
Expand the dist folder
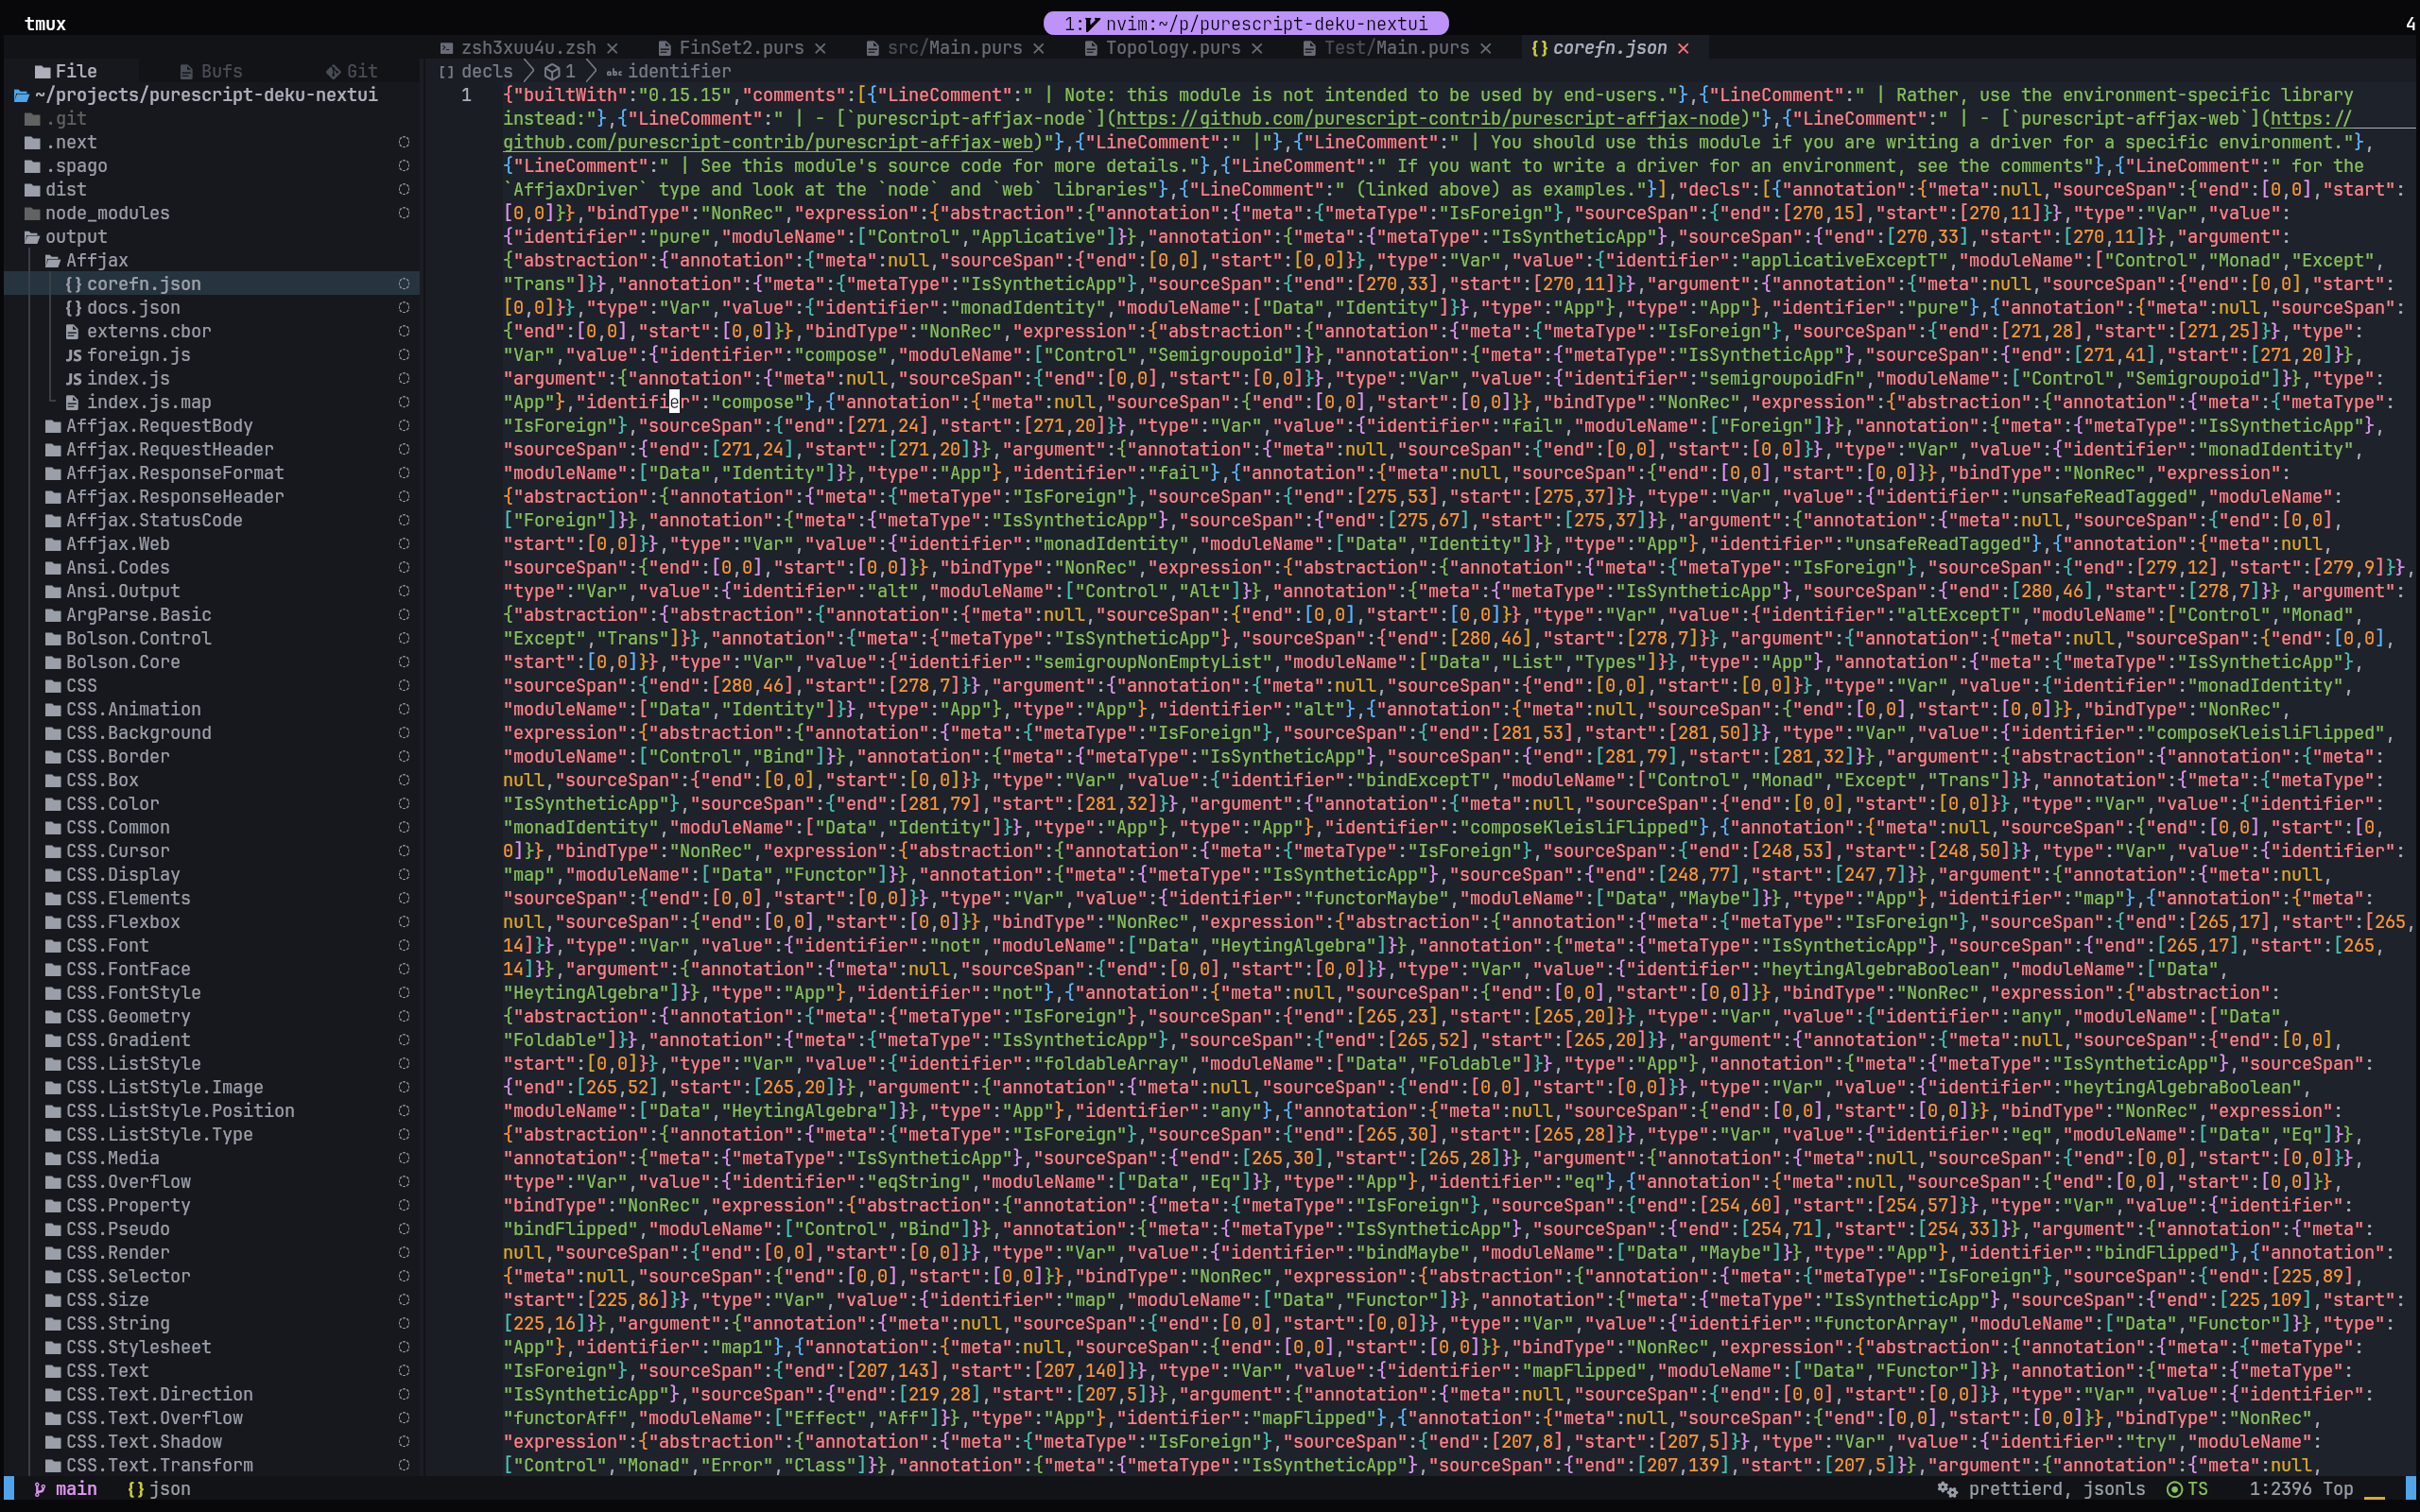click(x=55, y=189)
